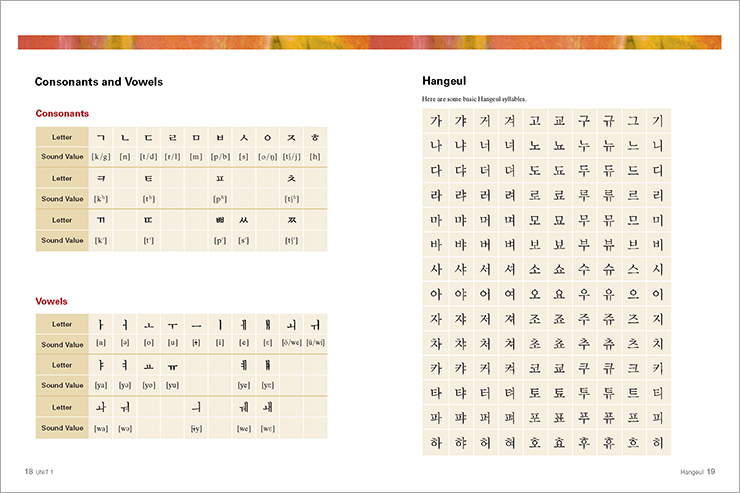Screen dimensions: 740x493
Task: Select the red "Vowels" subheading
Action: (x=51, y=301)
